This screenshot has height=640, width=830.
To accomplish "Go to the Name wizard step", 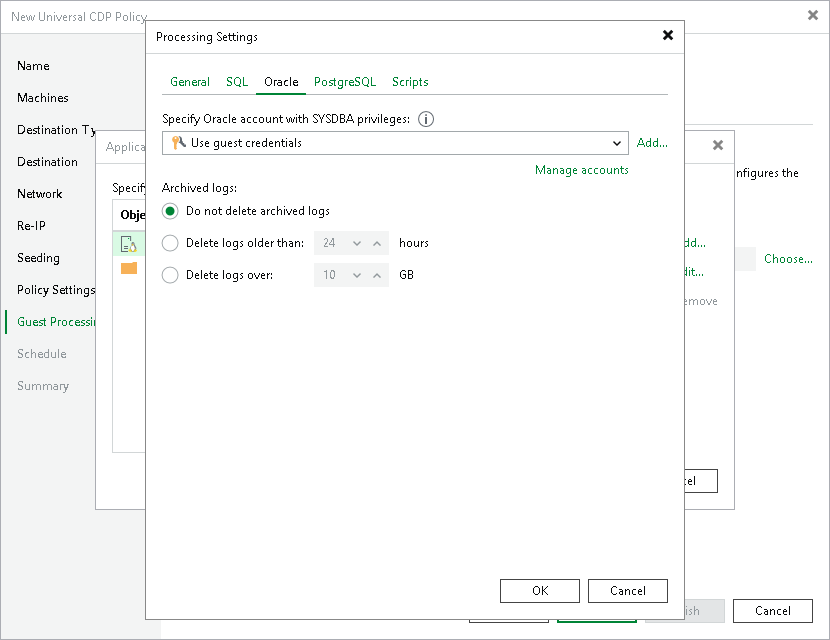I will click(x=33, y=66).
